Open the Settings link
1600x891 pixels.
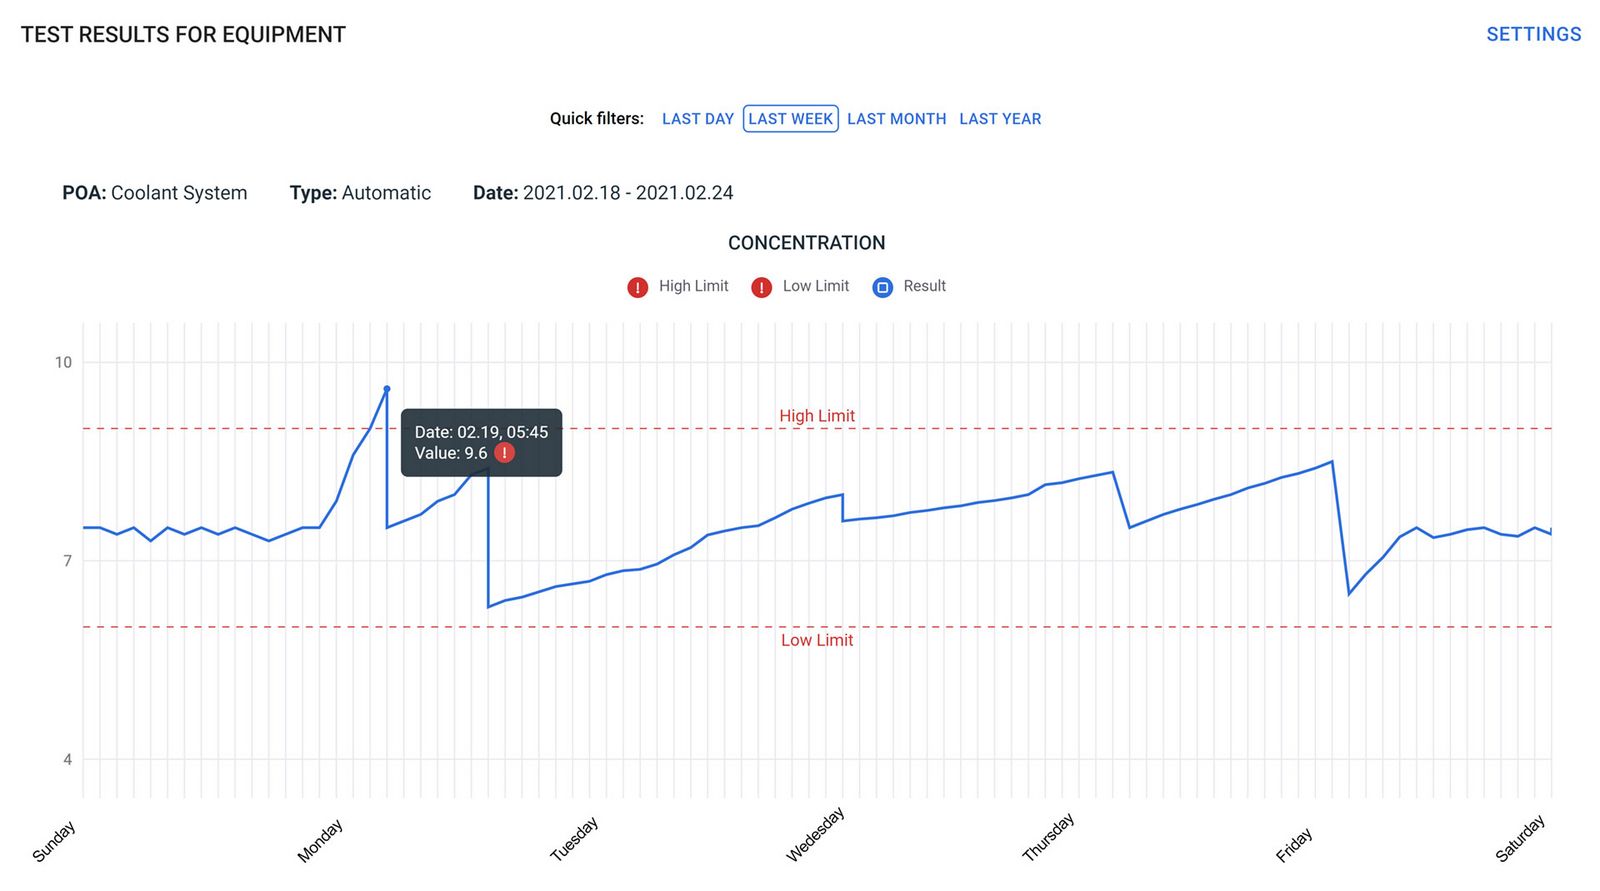[1533, 34]
